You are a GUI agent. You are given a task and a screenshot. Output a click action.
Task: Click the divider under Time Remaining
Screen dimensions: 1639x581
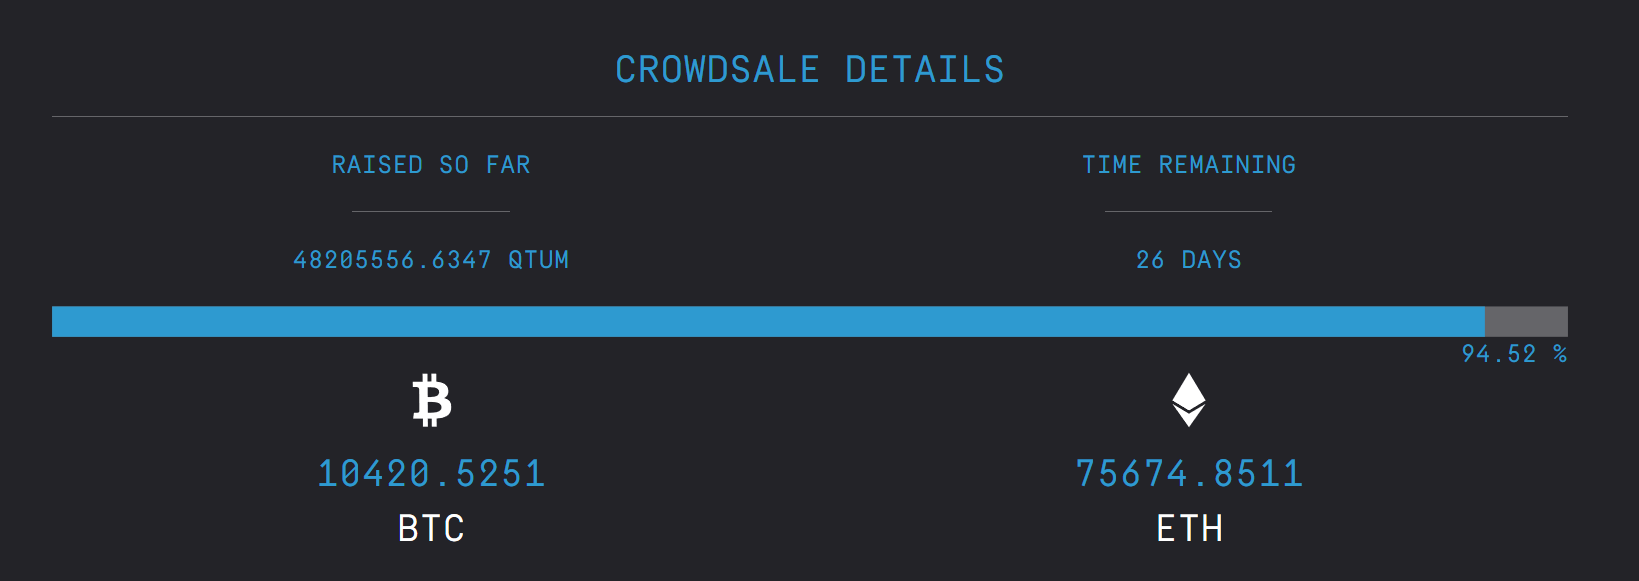(1188, 211)
